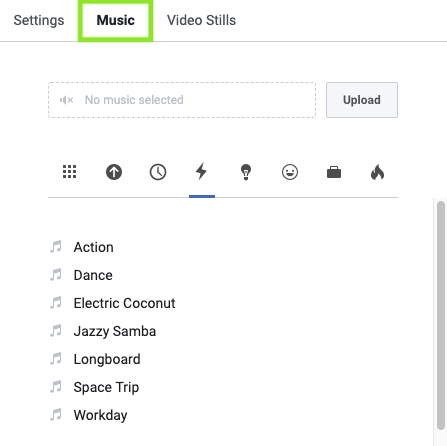
Task: Click the track list vertical scrollbar
Action: pos(441,315)
